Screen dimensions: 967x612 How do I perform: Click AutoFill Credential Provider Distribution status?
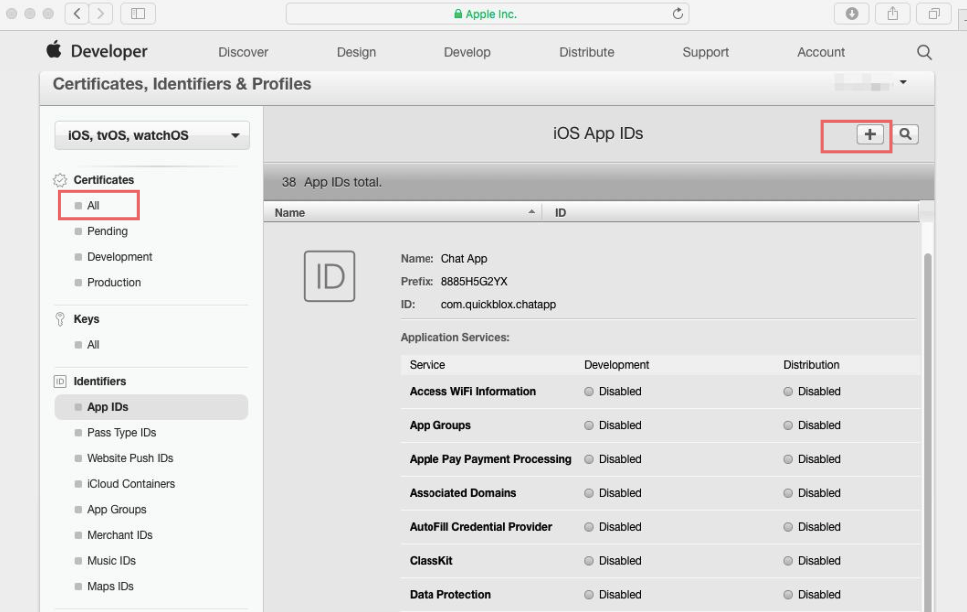pyautogui.click(x=788, y=527)
